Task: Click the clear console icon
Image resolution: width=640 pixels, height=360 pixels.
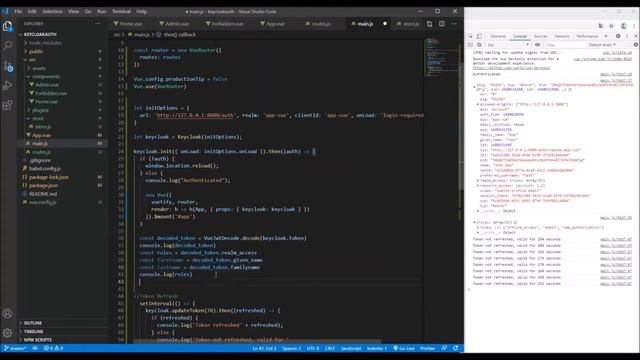Action: point(479,45)
